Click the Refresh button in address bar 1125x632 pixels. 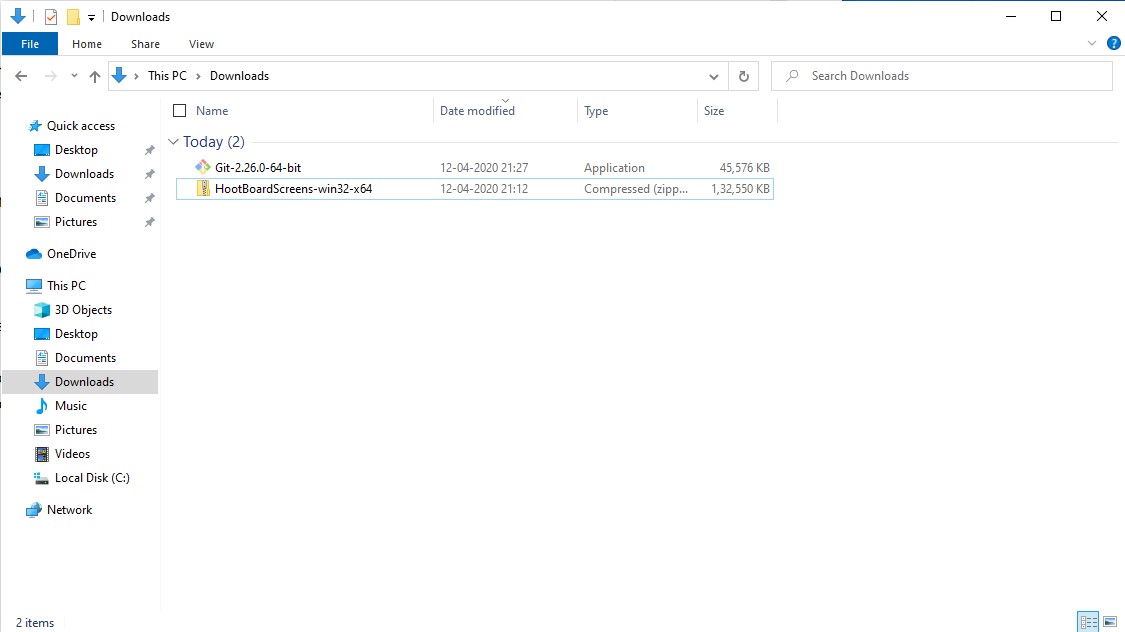[743, 76]
